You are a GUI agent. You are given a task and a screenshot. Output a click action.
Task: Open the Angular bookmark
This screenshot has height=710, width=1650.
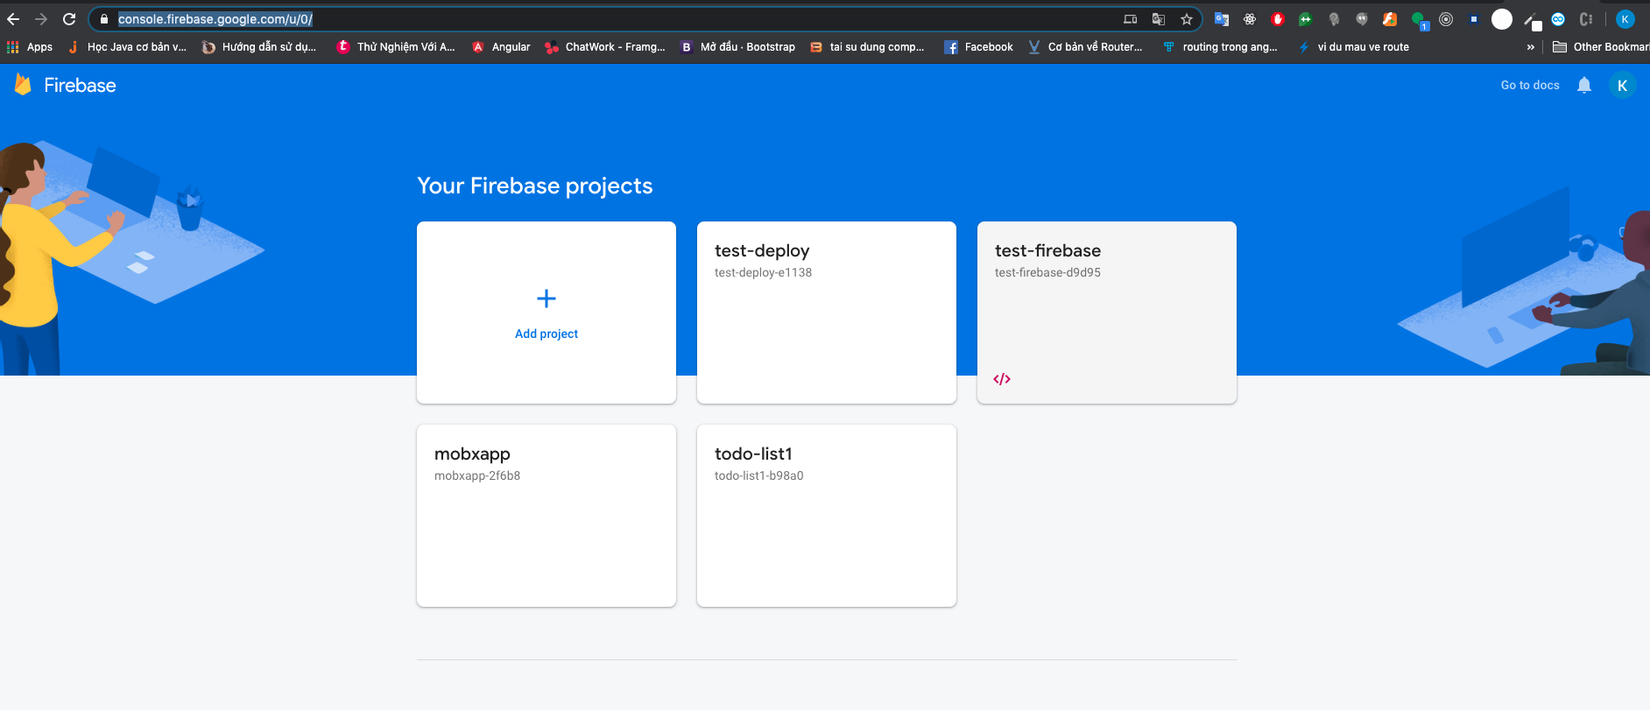tap(501, 47)
